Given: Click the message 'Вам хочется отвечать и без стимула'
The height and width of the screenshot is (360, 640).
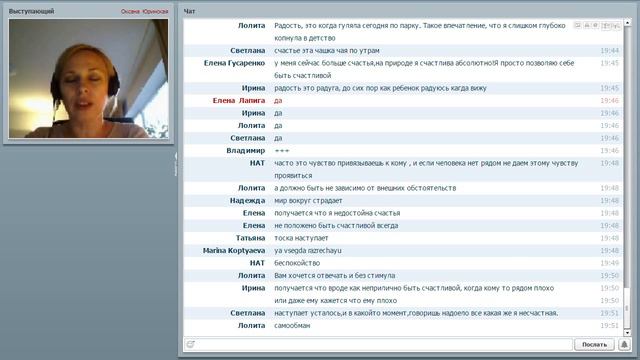Looking at the screenshot, I should (x=335, y=276).
